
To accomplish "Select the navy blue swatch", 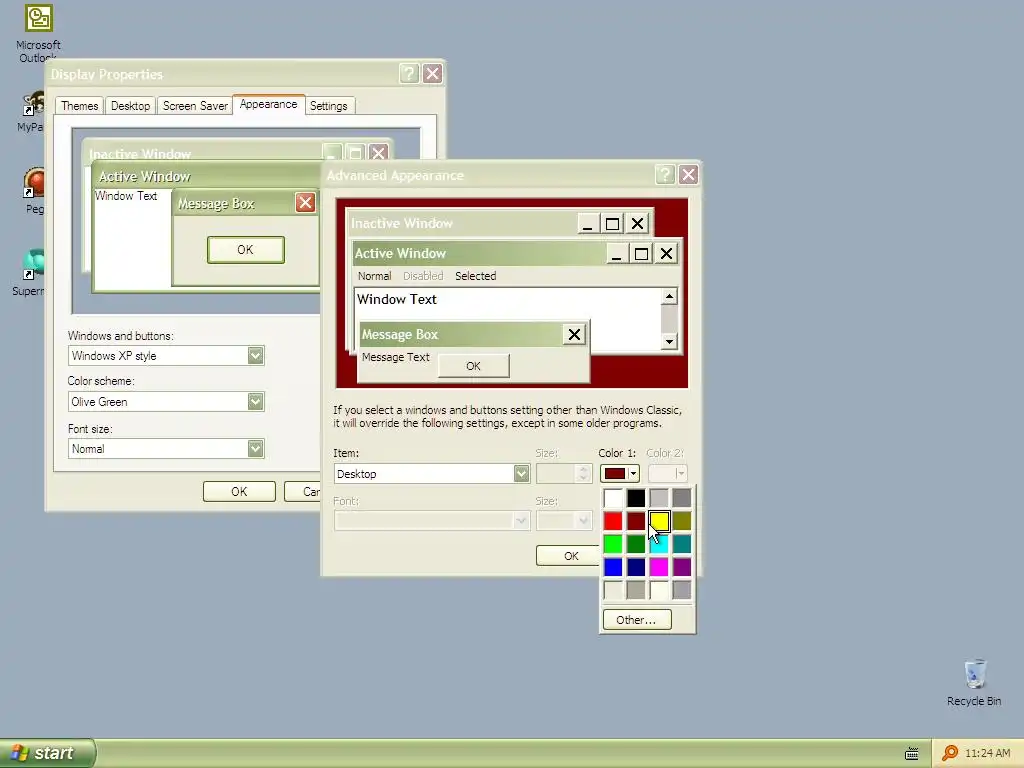I will pos(636,567).
